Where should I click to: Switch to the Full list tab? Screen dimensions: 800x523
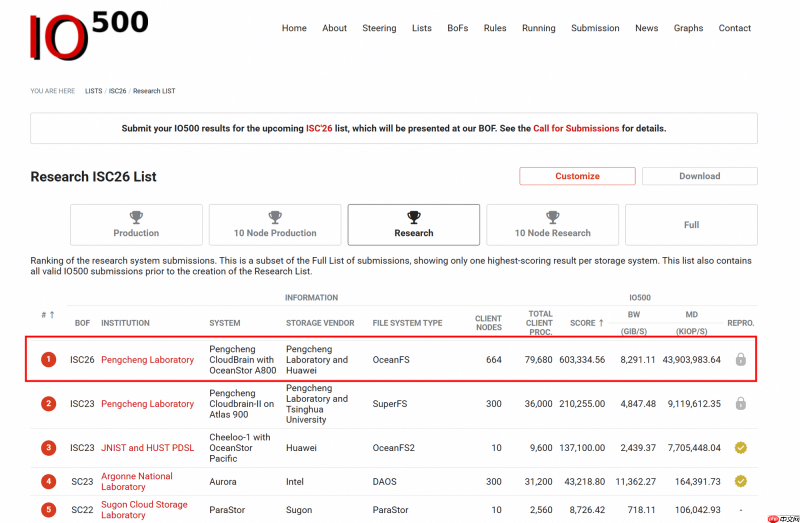[x=691, y=225]
